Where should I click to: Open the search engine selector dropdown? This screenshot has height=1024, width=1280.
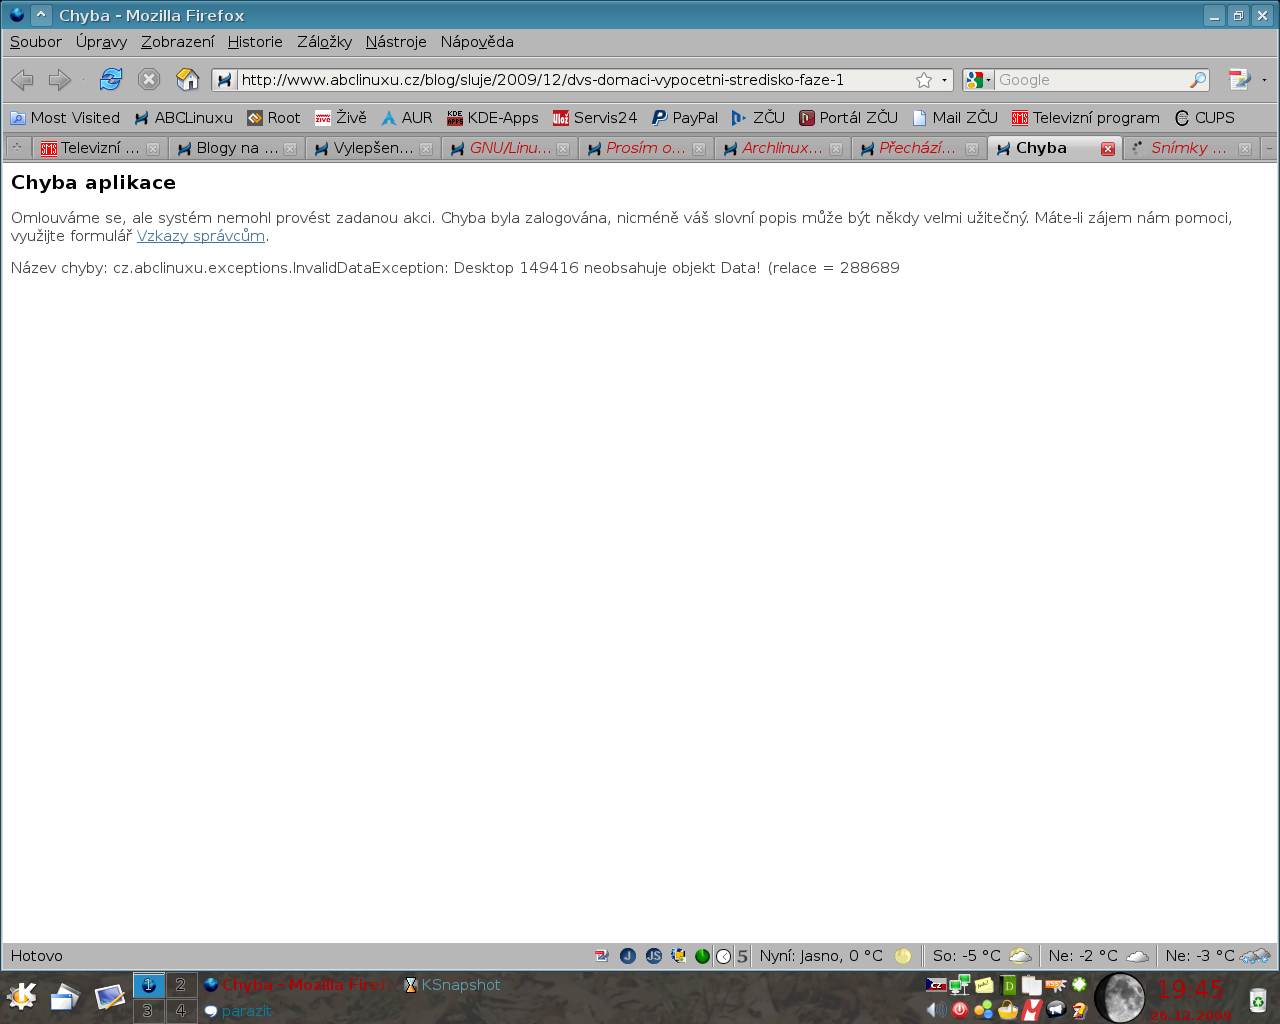[980, 80]
